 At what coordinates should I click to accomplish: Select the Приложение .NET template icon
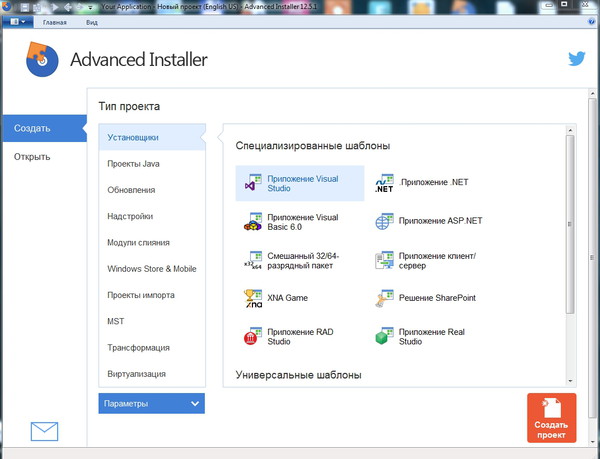[x=383, y=184]
